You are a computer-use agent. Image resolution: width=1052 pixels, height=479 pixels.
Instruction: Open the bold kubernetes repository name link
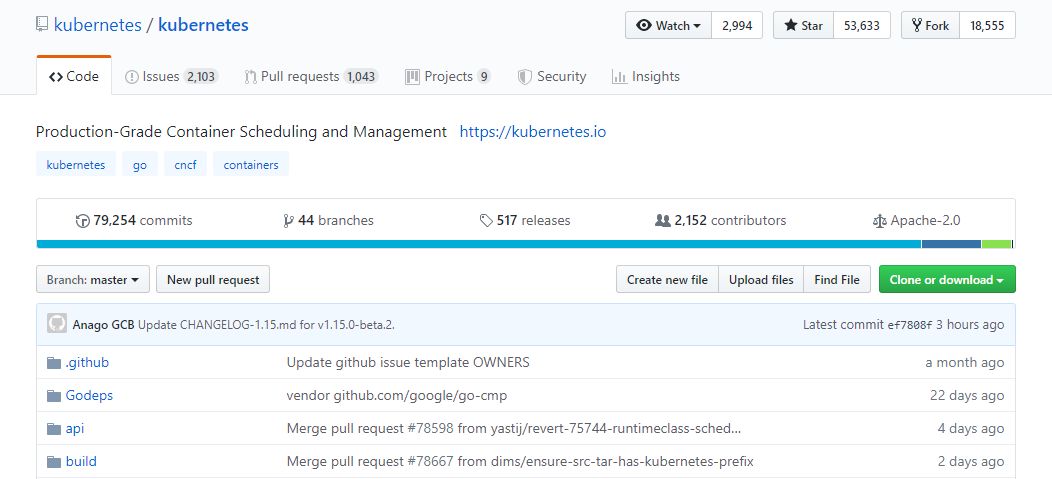[x=203, y=25]
